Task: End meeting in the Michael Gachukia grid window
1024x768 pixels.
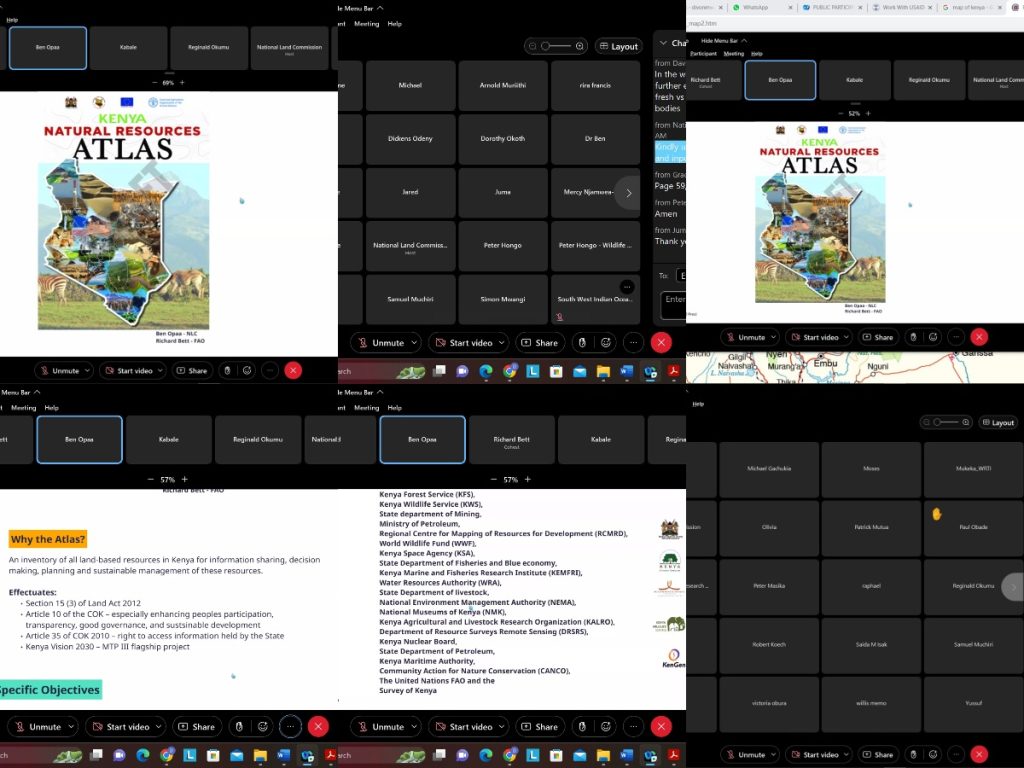Action: point(979,754)
